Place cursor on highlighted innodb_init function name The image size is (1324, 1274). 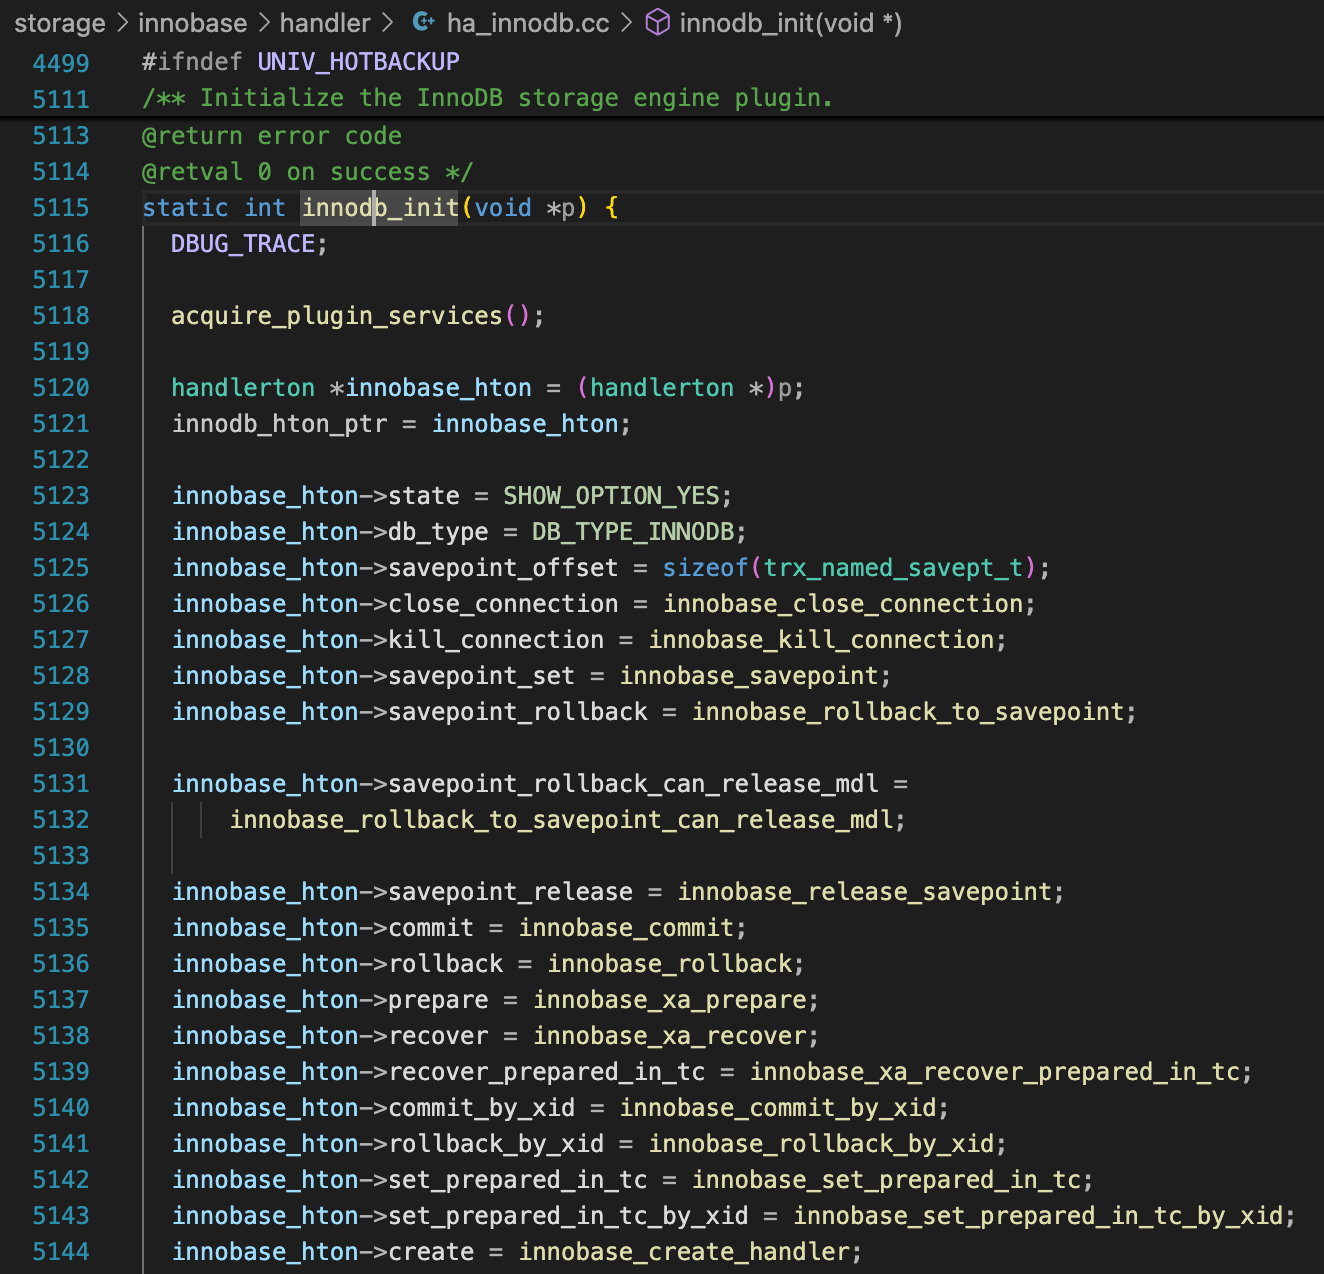click(380, 208)
